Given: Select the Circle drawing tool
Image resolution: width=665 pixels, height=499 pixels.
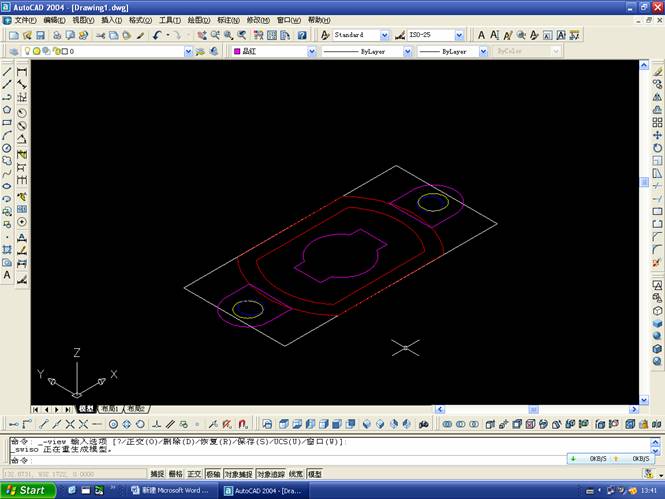Looking at the screenshot, I should (7, 148).
